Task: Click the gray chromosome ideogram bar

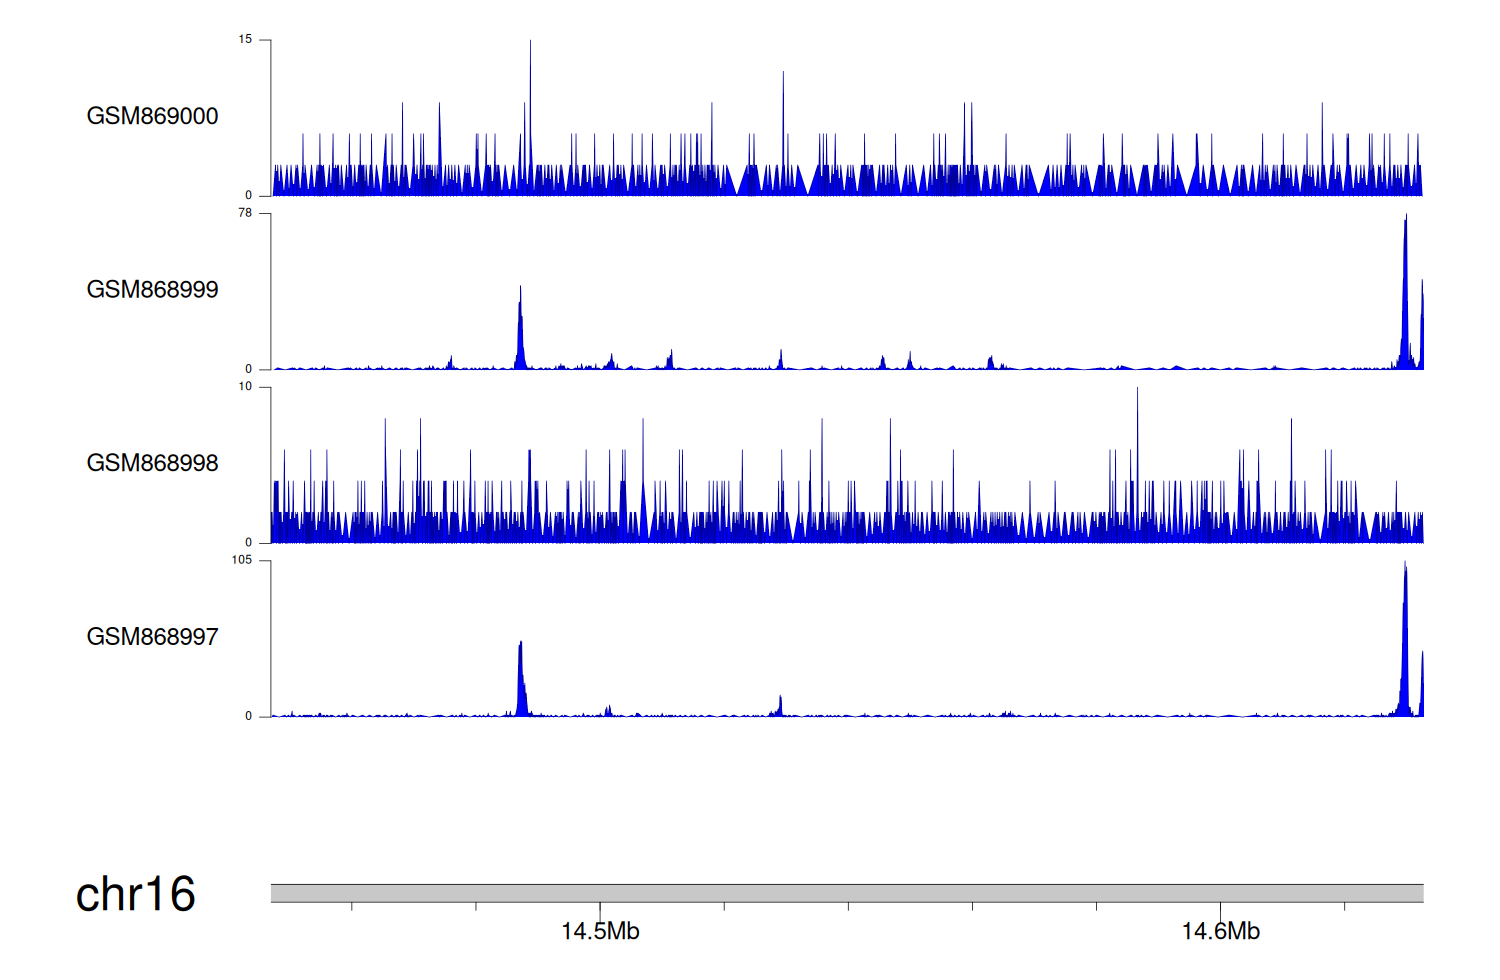Action: 846,893
